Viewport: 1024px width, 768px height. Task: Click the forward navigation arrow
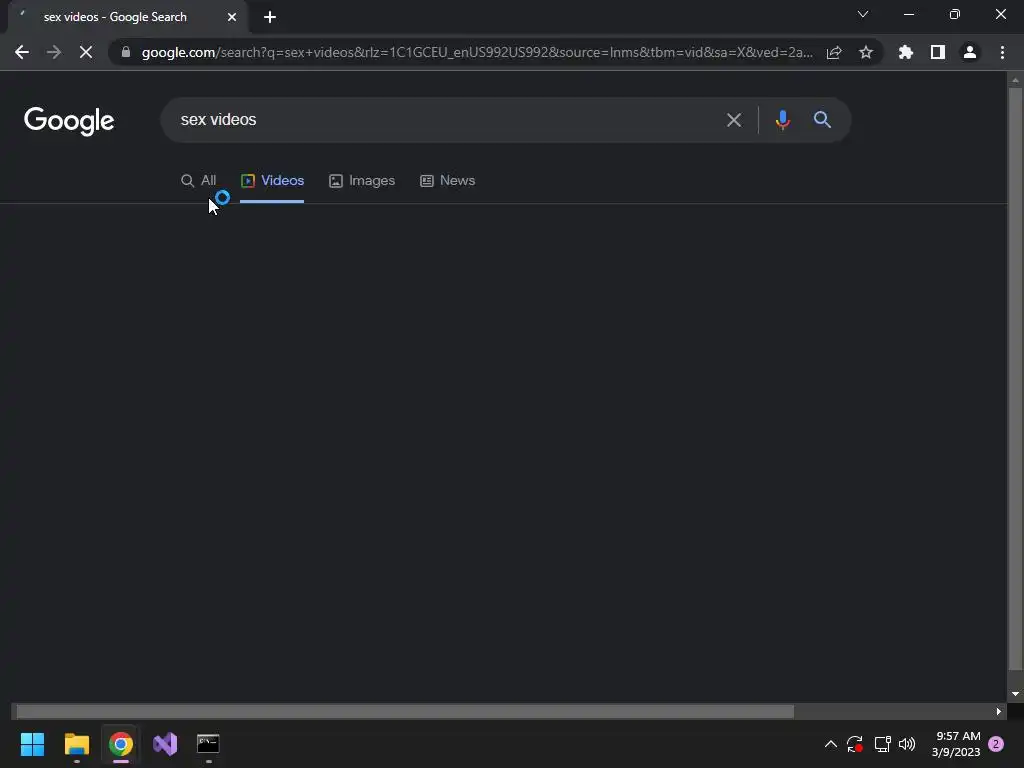click(x=54, y=52)
